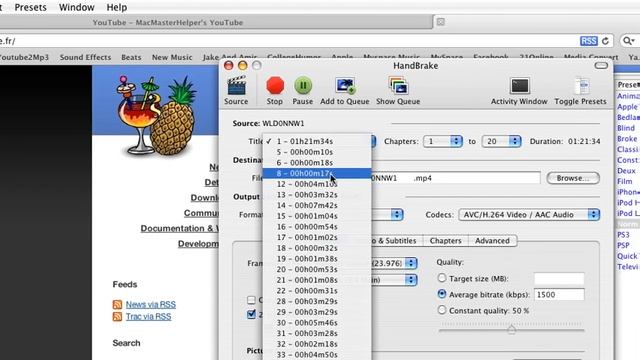Open the News via RSS link
This screenshot has width=640, height=360.
pos(151,304)
